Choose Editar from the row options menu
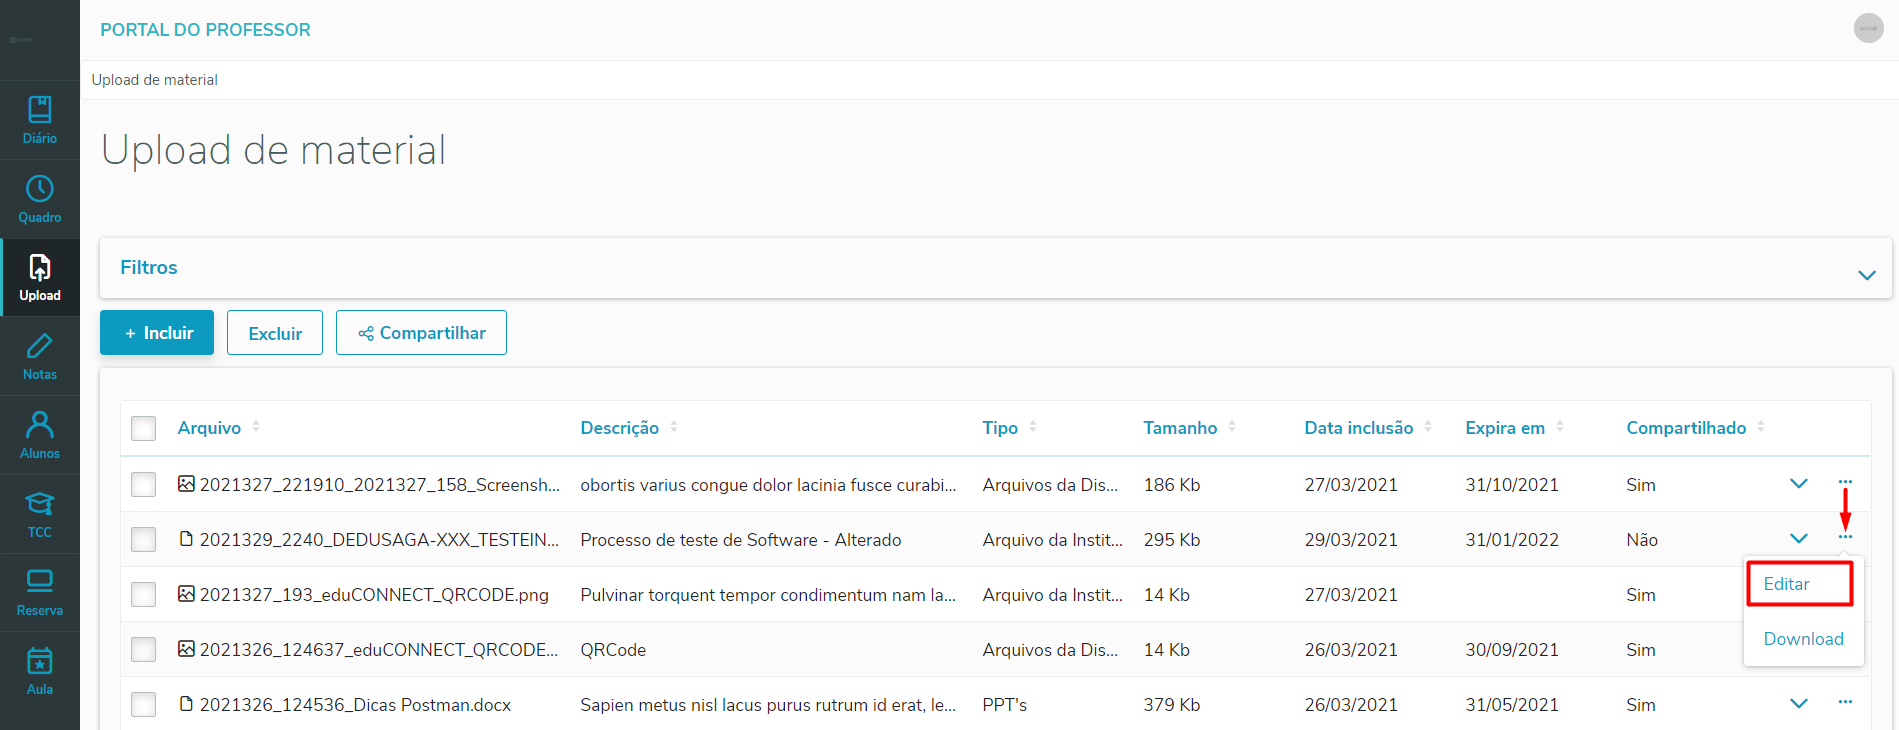The height and width of the screenshot is (730, 1899). (x=1786, y=584)
